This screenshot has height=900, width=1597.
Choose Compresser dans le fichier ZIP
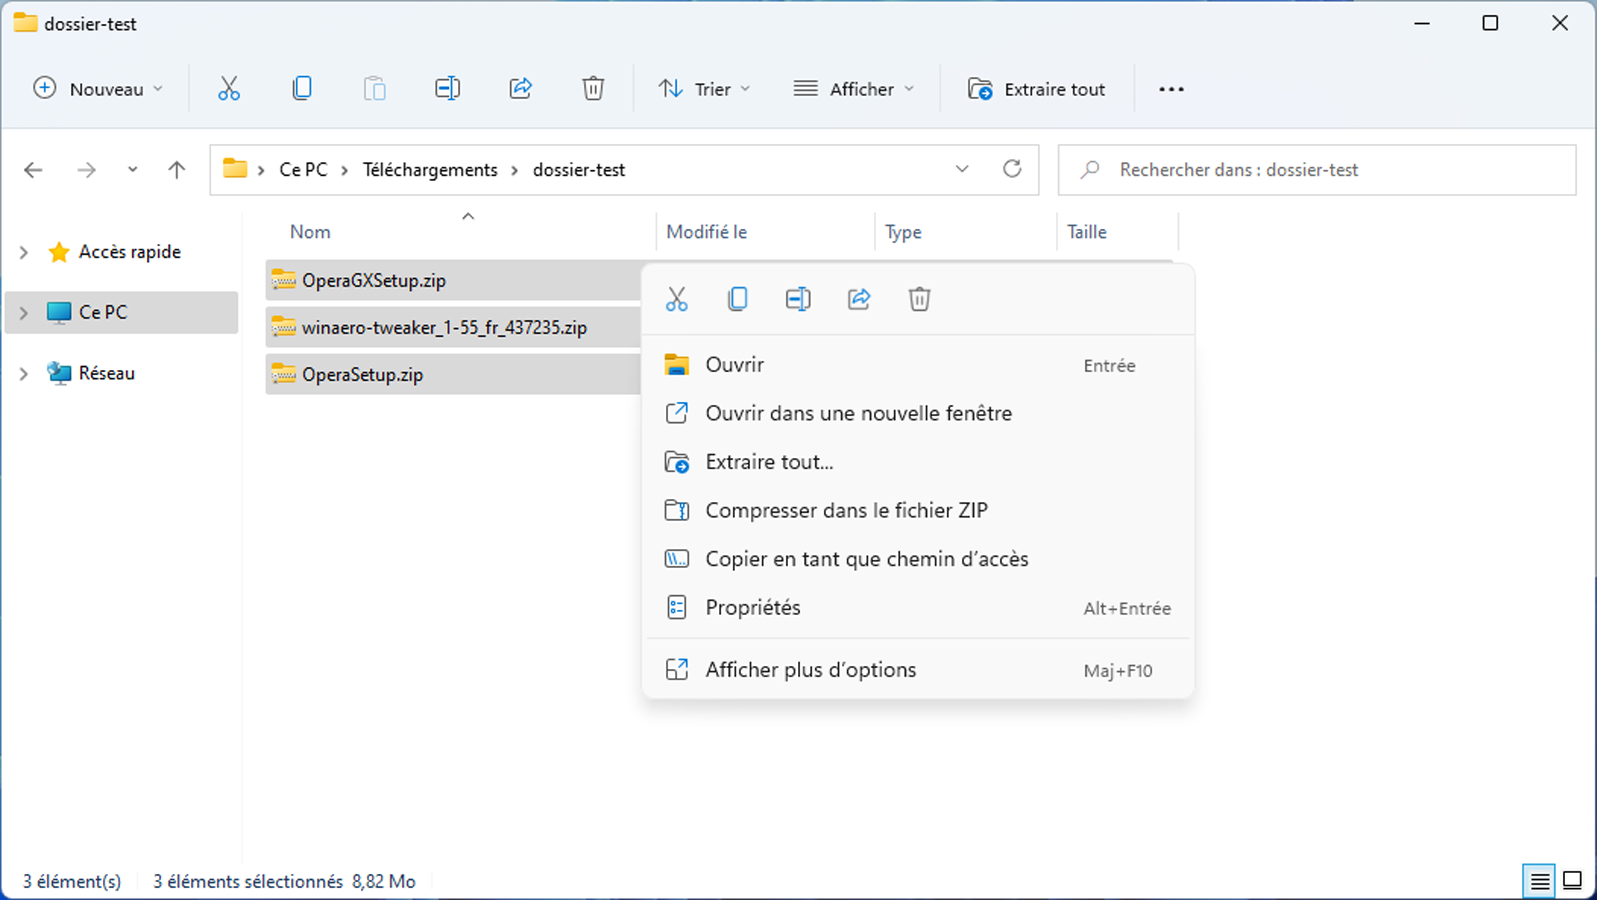[x=846, y=510]
